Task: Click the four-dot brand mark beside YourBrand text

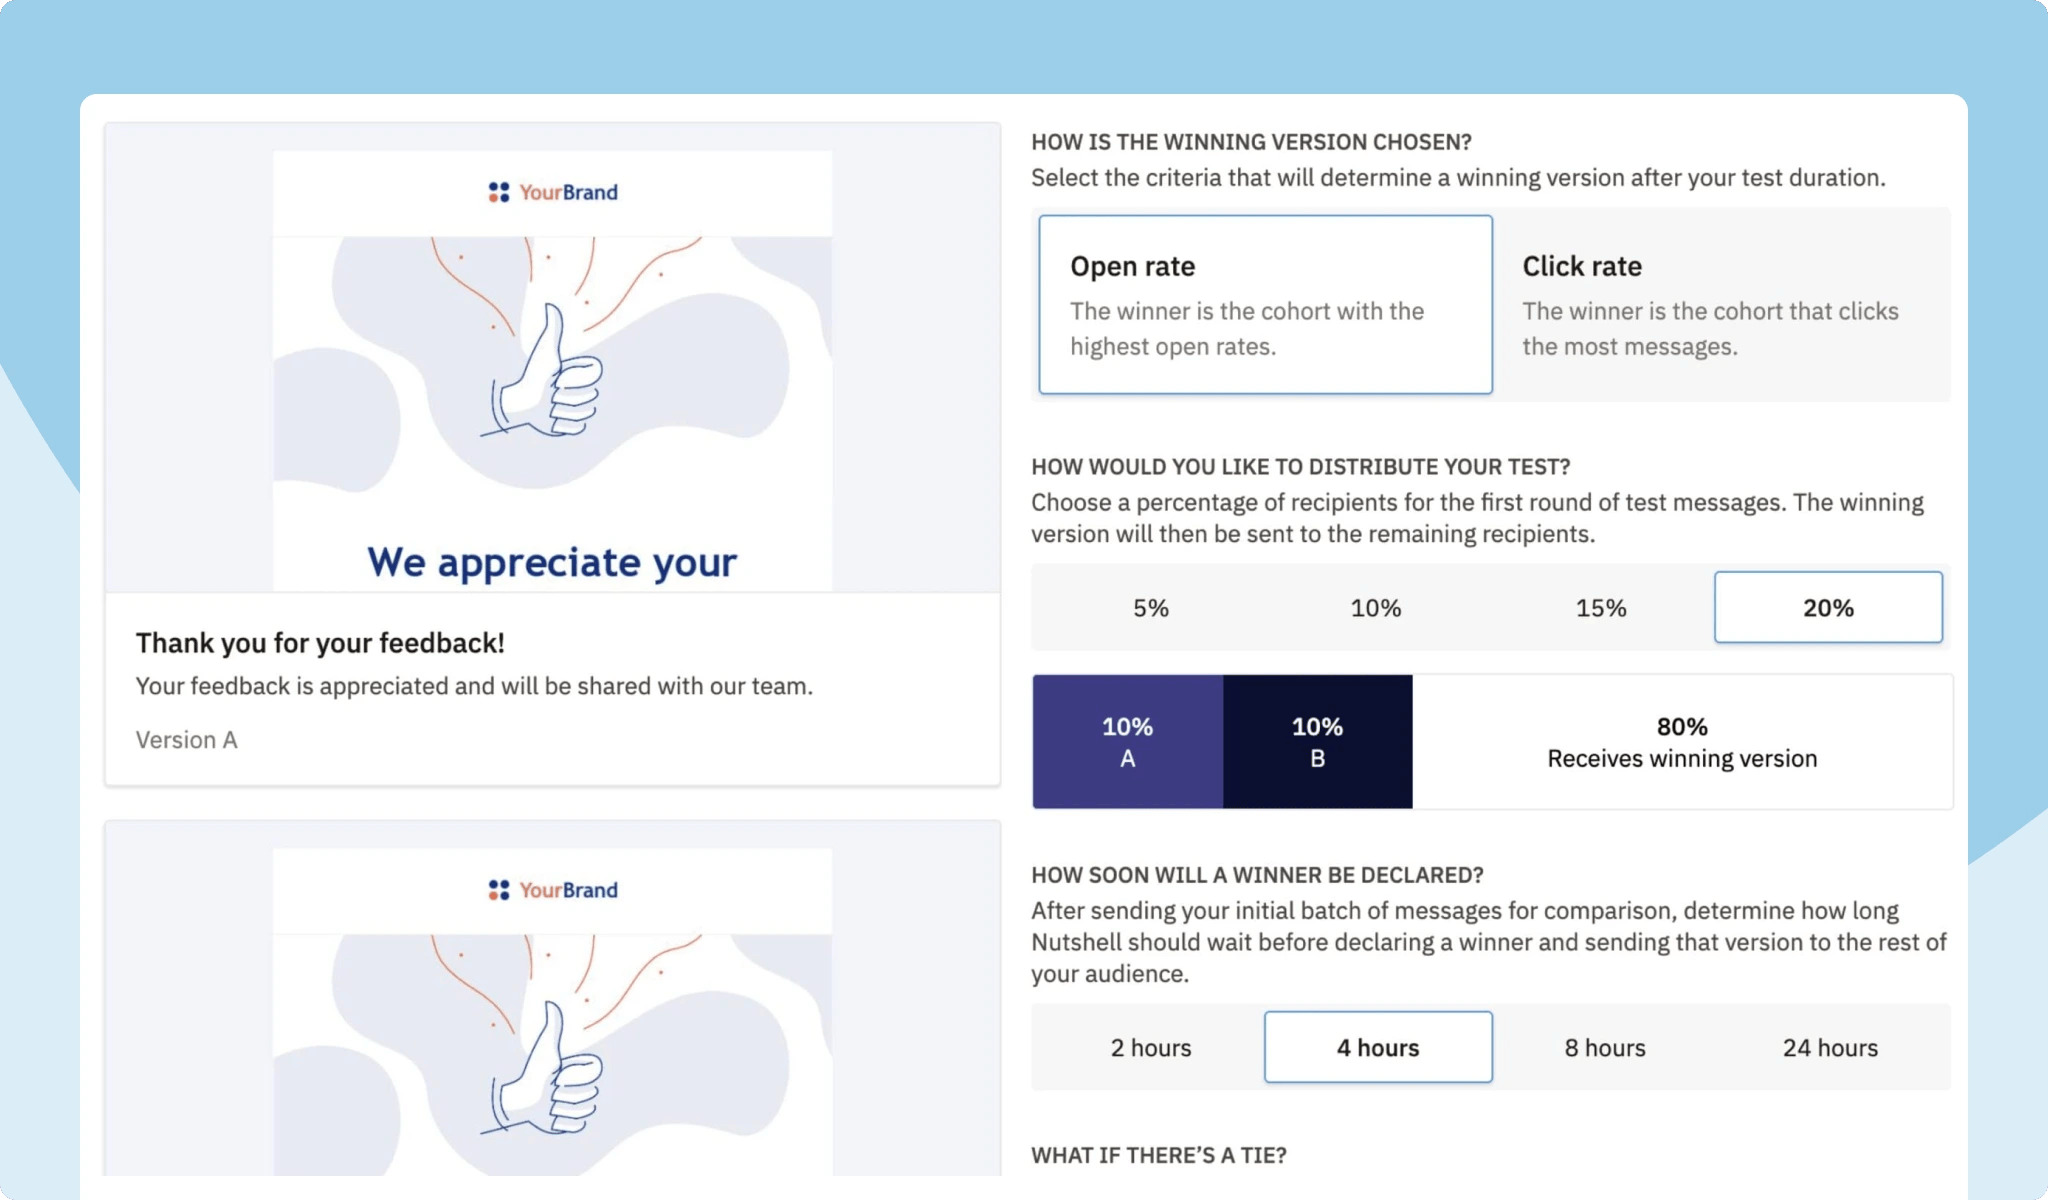Action: tap(497, 192)
